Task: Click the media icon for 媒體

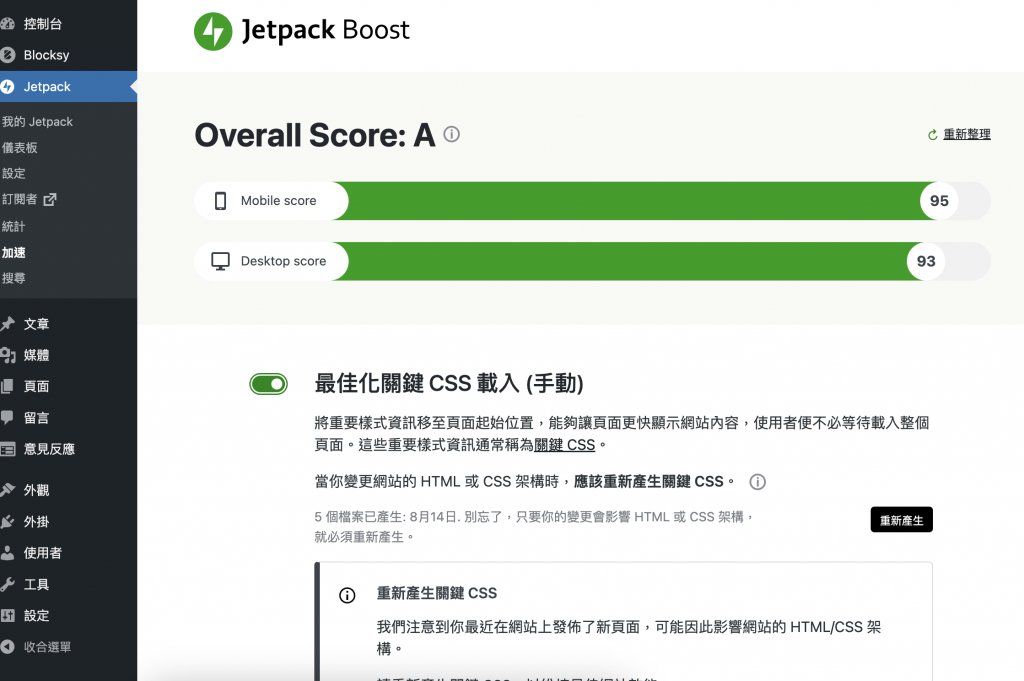Action: tap(8, 355)
